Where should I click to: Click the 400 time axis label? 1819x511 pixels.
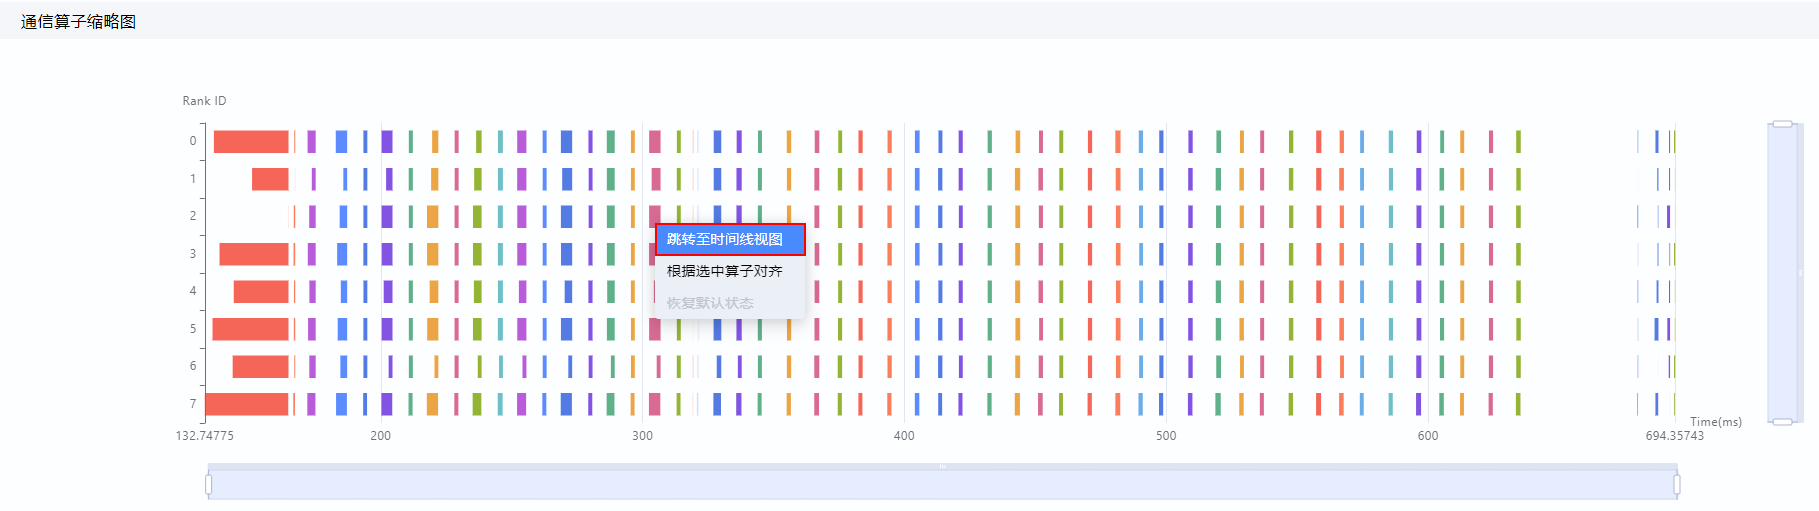(904, 436)
